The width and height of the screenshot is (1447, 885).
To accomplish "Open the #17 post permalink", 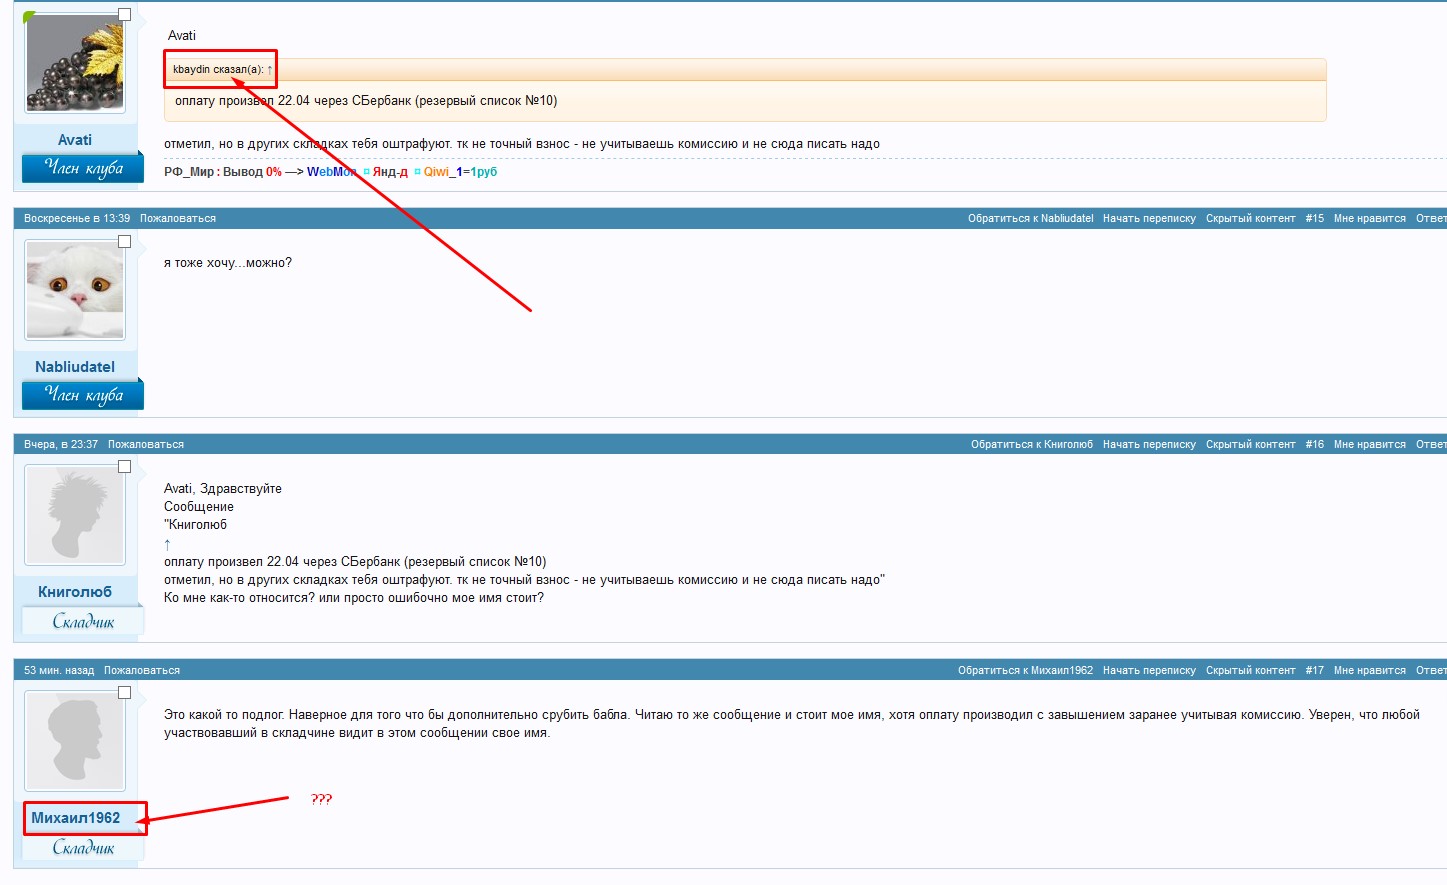I will coord(1314,670).
